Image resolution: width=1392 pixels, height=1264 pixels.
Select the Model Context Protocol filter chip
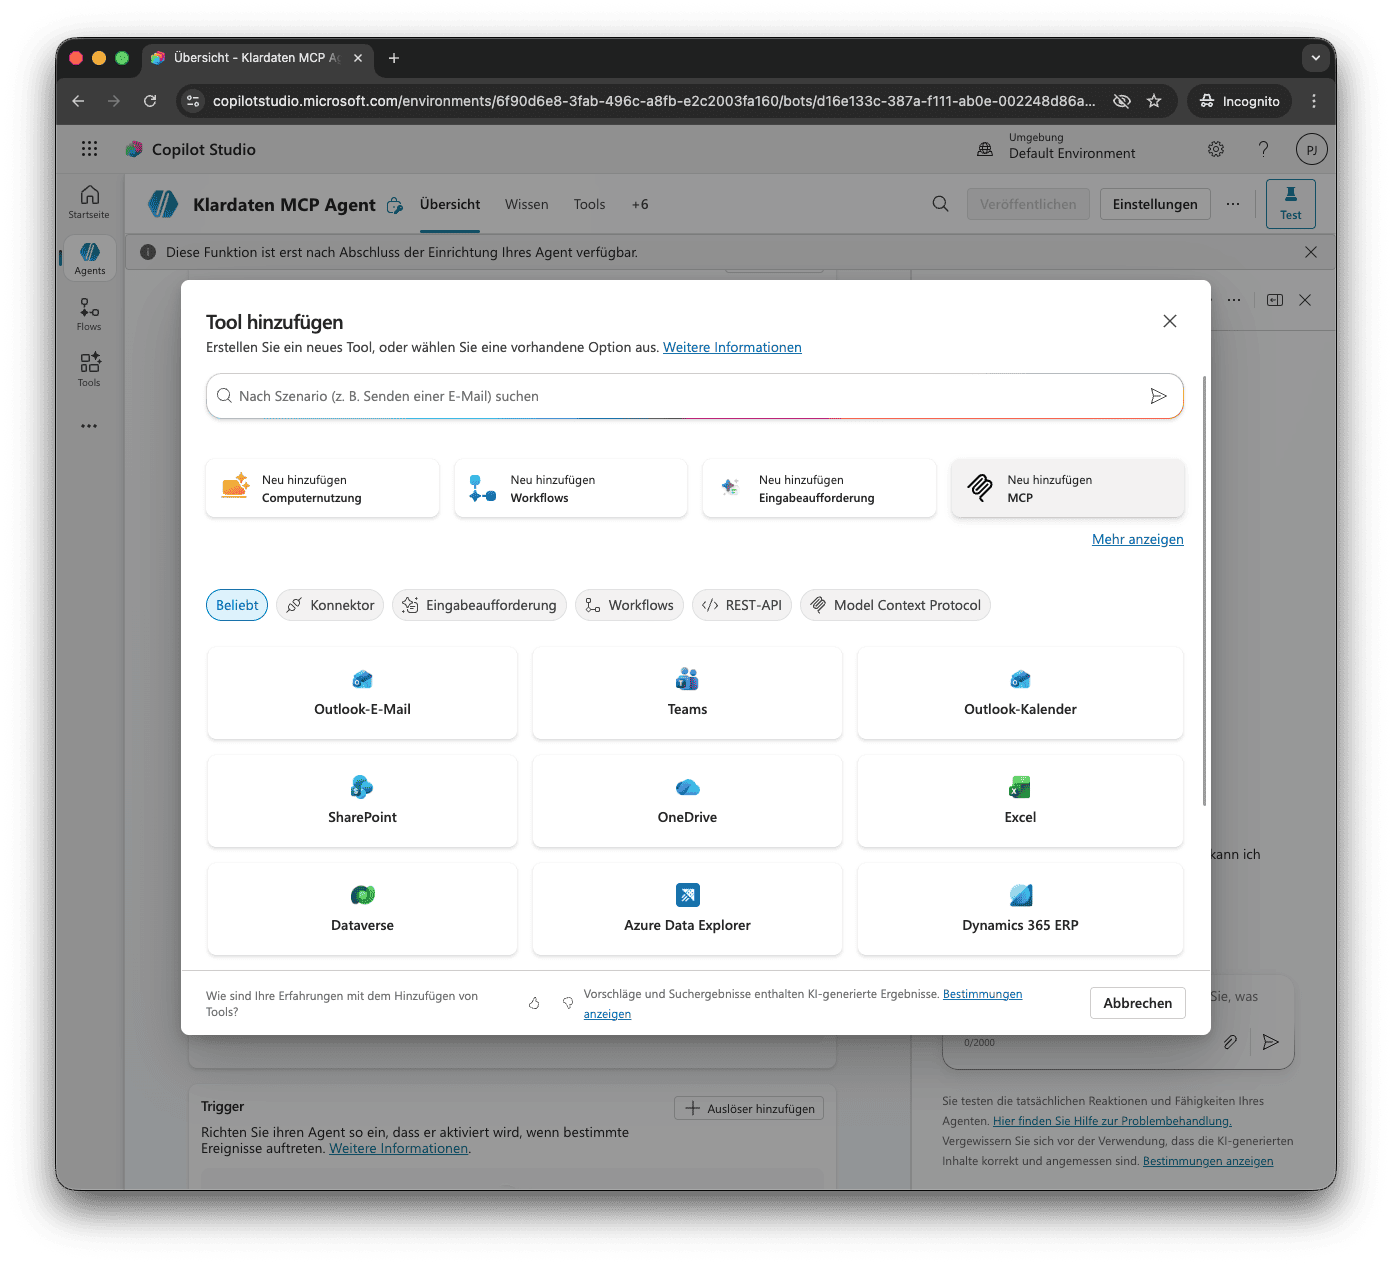pos(895,605)
